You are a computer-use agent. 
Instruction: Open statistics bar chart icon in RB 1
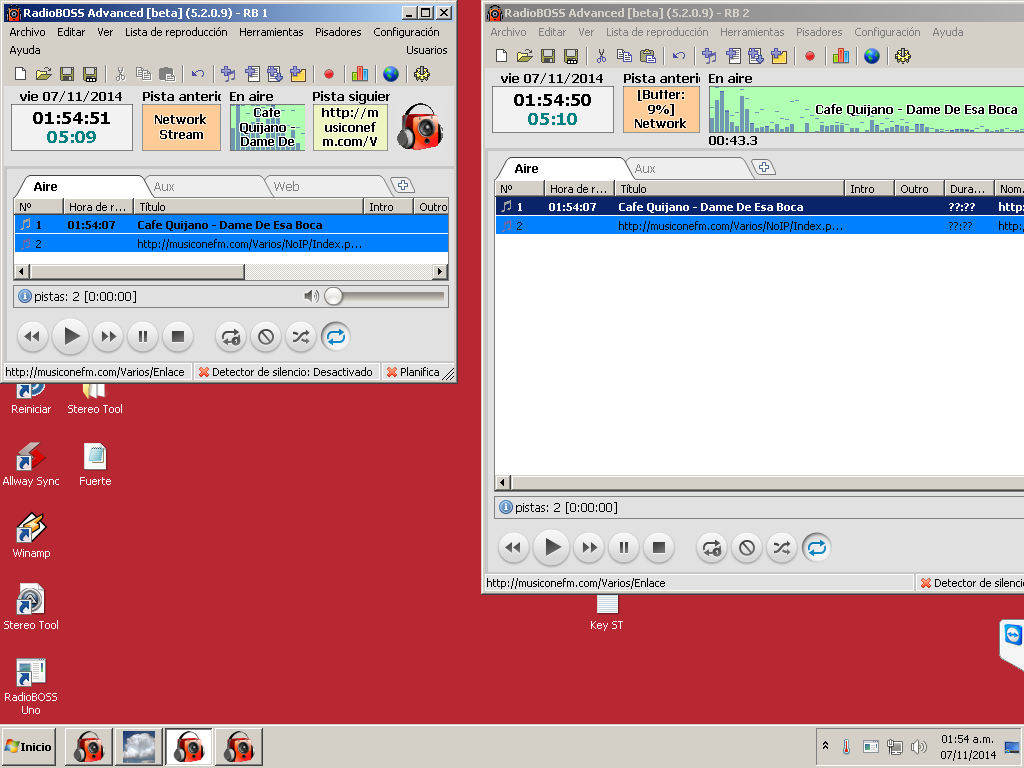pyautogui.click(x=360, y=74)
